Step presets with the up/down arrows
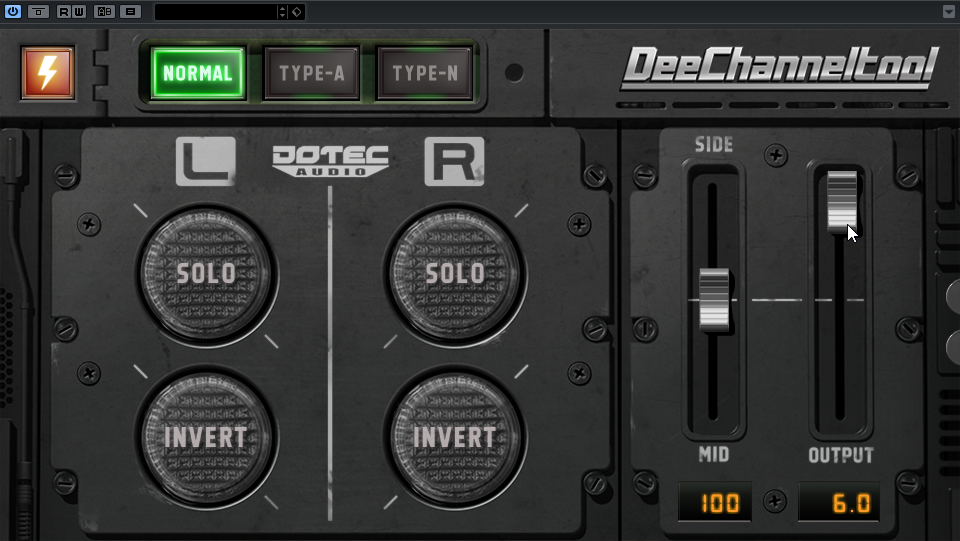This screenshot has width=960, height=541. pos(282,12)
